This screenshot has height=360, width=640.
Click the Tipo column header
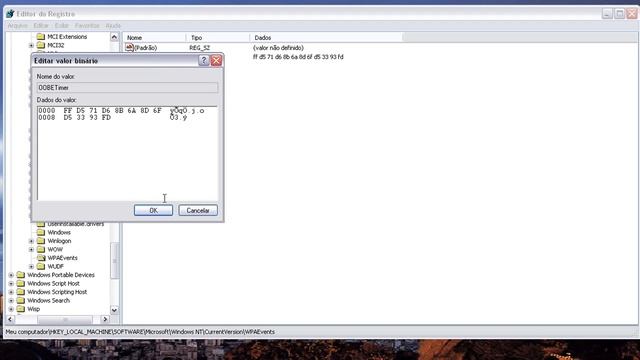pos(218,38)
